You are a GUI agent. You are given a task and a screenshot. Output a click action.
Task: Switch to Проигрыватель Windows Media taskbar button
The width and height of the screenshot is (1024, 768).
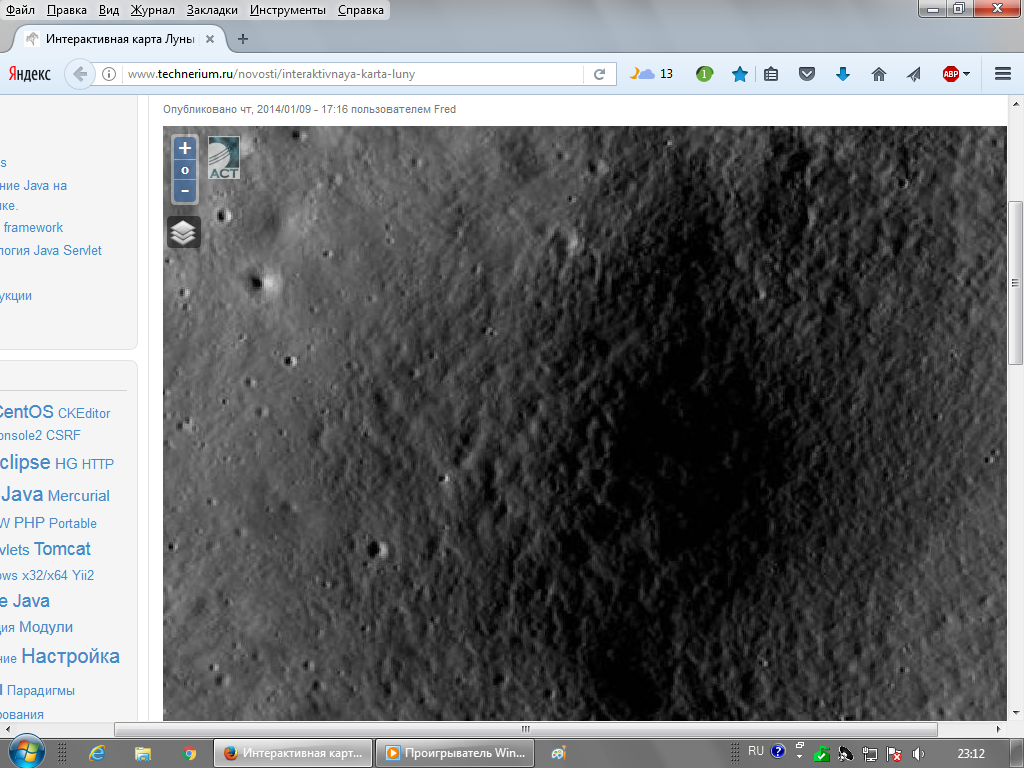click(x=455, y=753)
